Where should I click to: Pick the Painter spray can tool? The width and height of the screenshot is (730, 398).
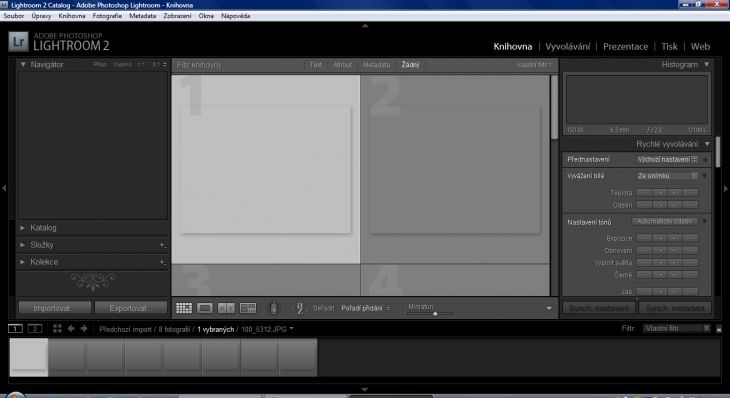tap(274, 308)
